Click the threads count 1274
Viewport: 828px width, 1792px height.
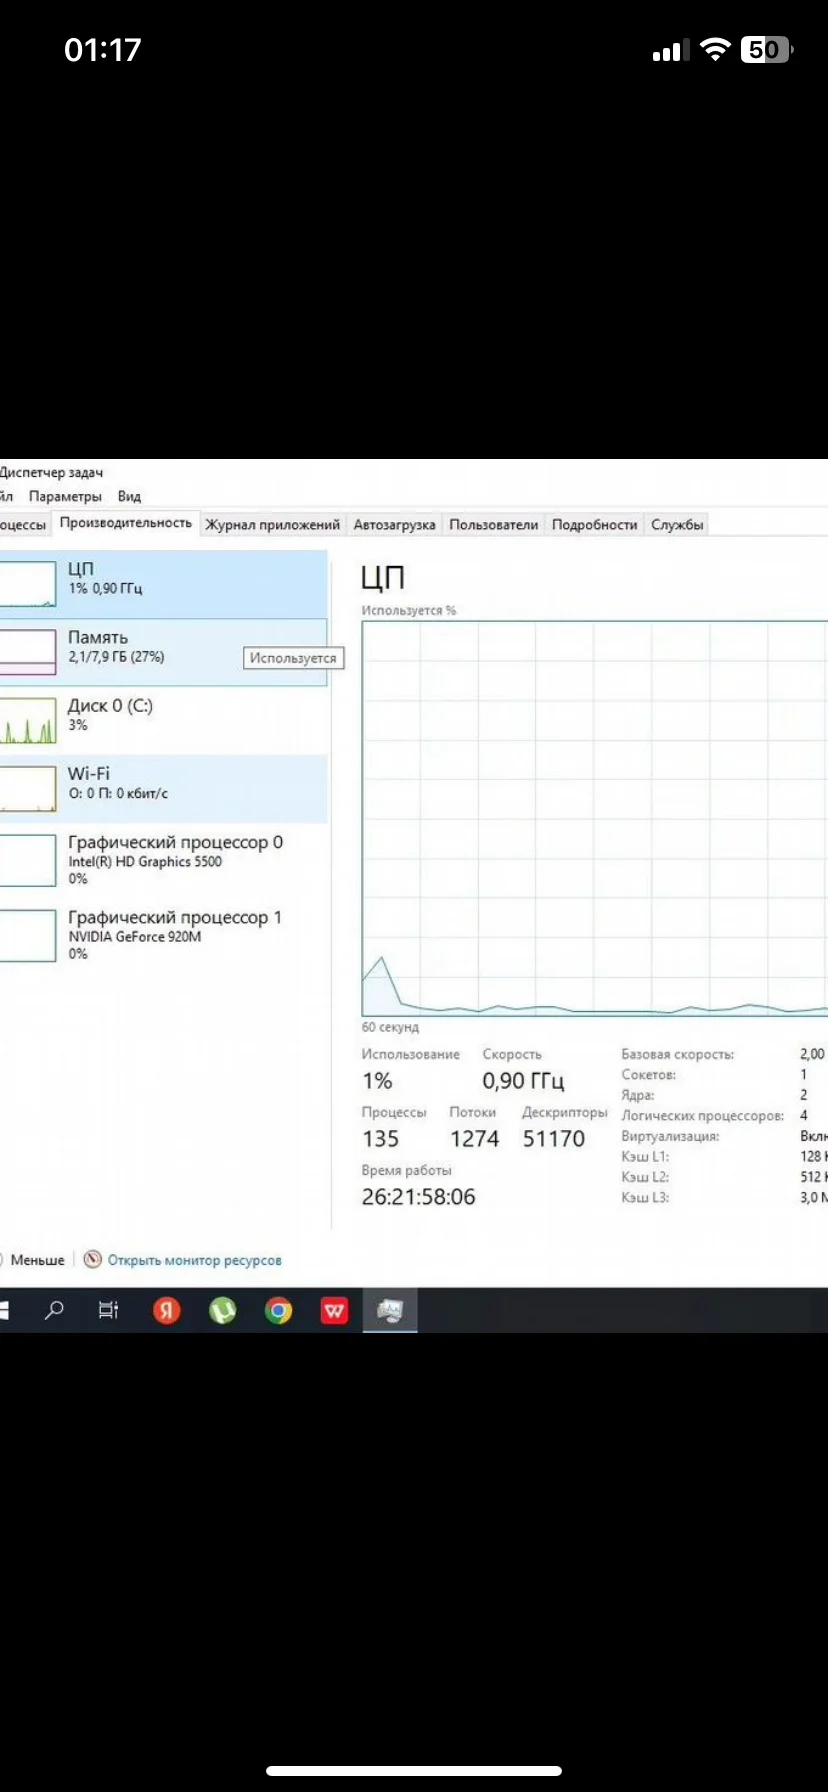pos(474,1139)
